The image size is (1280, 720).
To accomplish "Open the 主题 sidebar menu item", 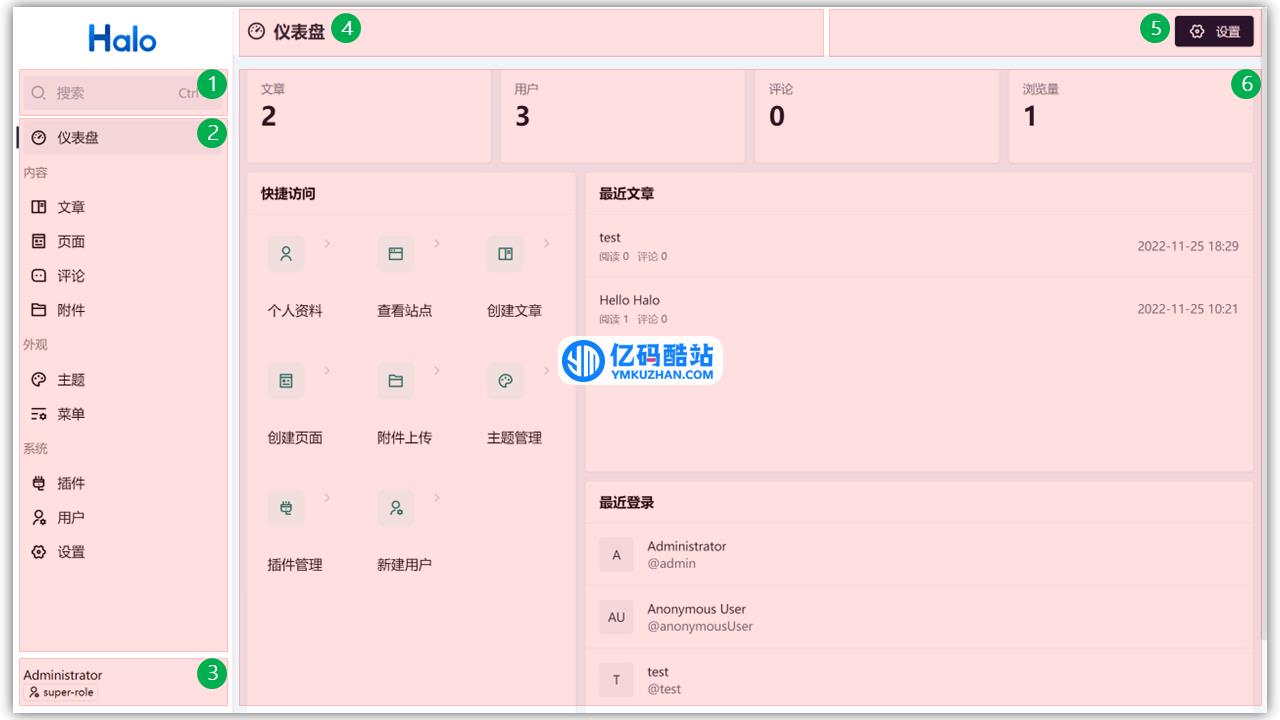I will click(x=122, y=380).
